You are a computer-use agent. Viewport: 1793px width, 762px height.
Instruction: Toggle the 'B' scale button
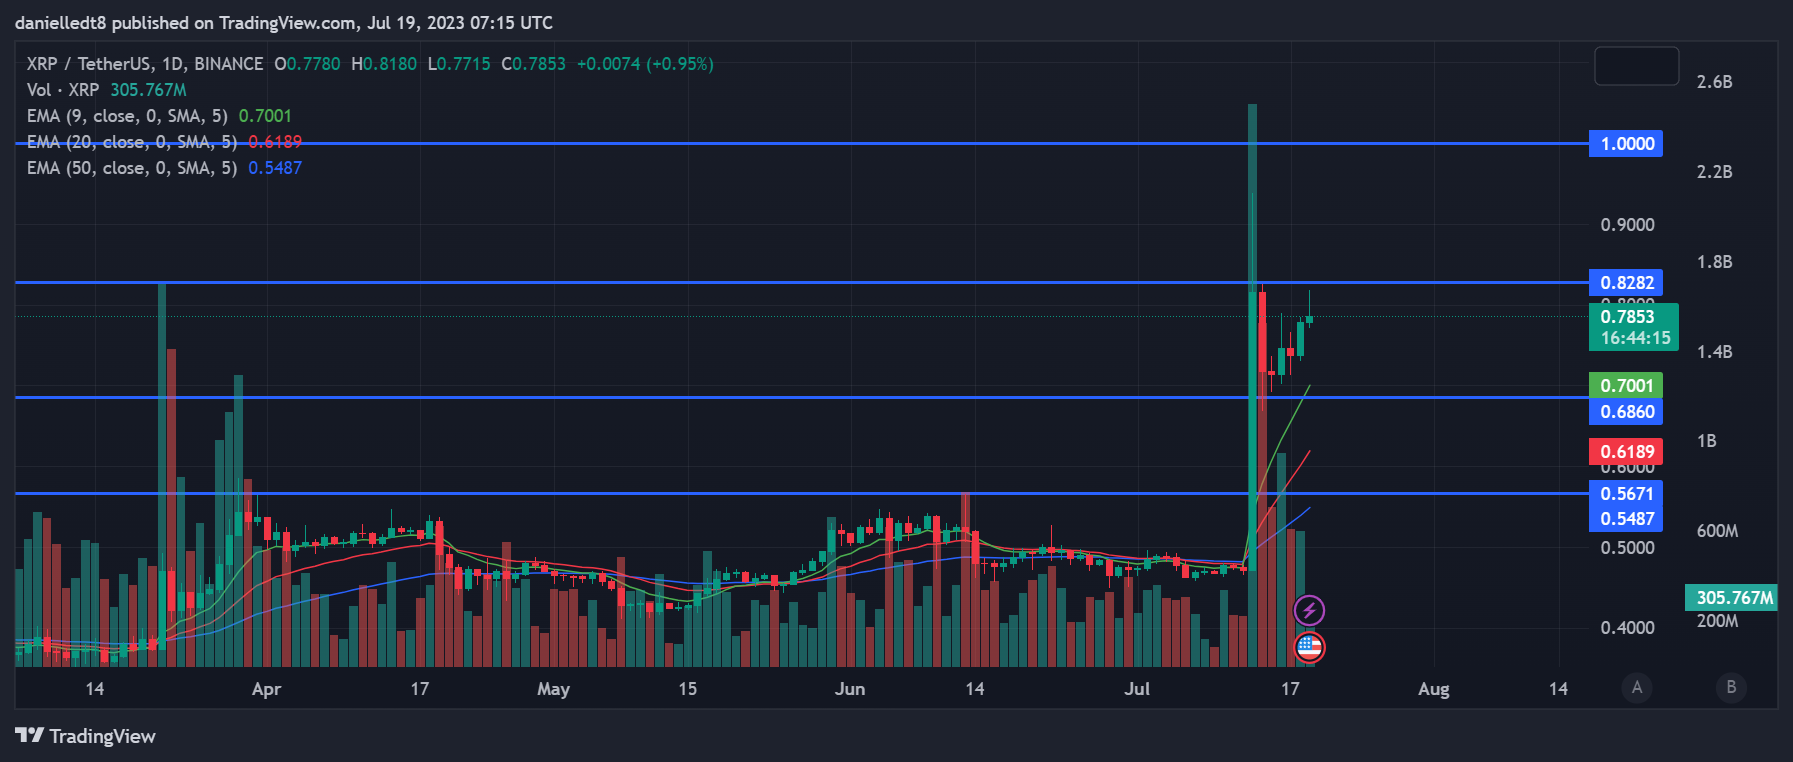(x=1731, y=687)
